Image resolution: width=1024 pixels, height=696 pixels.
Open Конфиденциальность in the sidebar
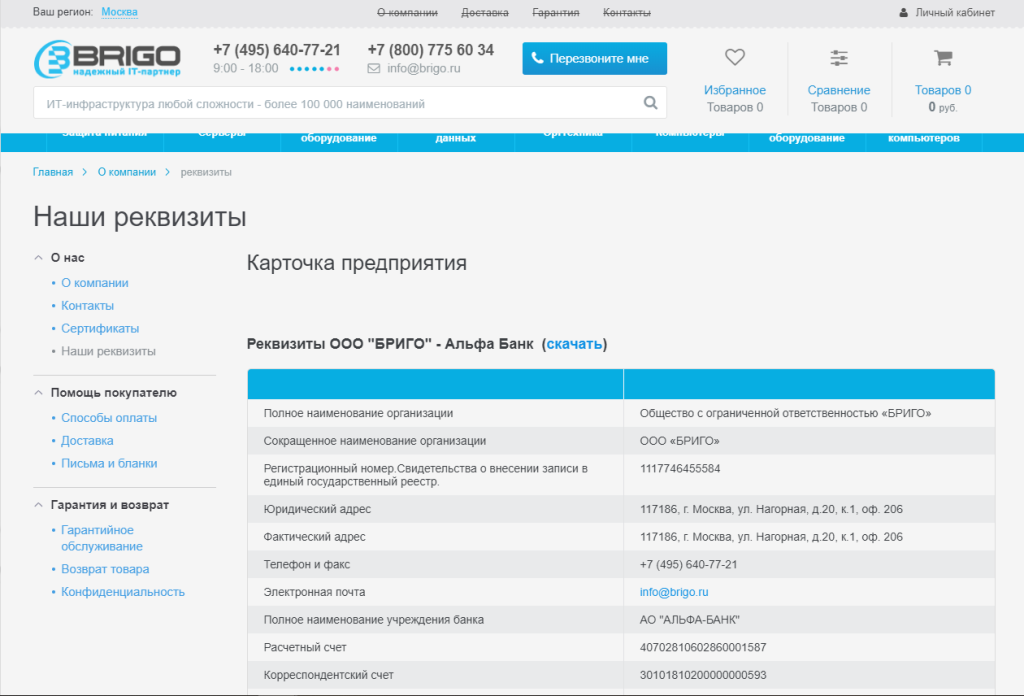123,592
